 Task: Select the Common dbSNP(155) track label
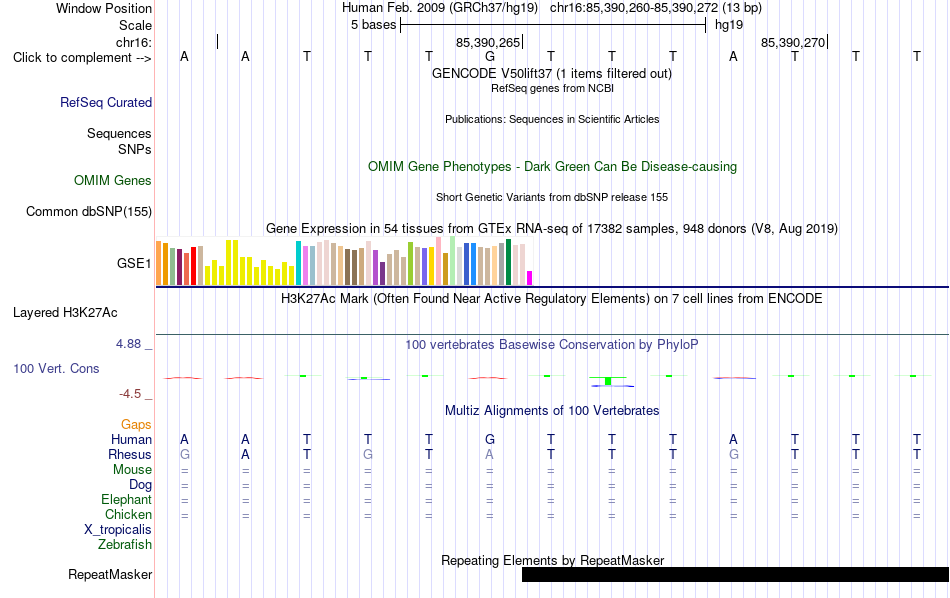(x=89, y=211)
